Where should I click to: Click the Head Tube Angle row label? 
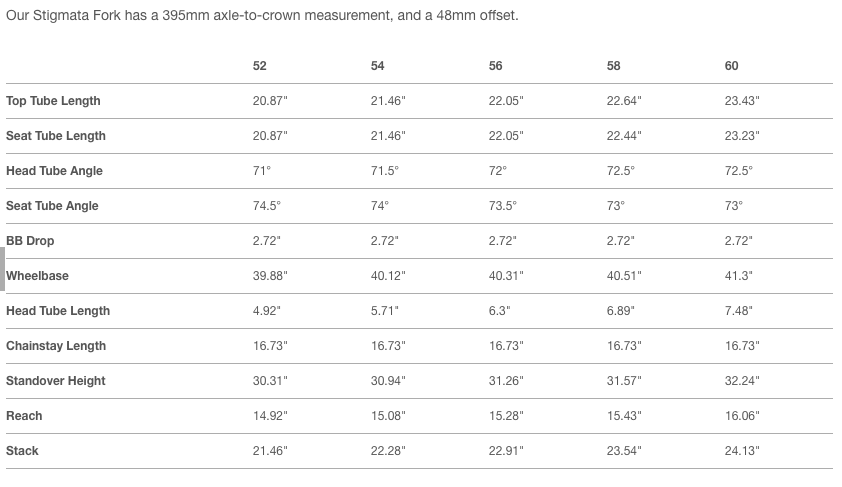(54, 171)
